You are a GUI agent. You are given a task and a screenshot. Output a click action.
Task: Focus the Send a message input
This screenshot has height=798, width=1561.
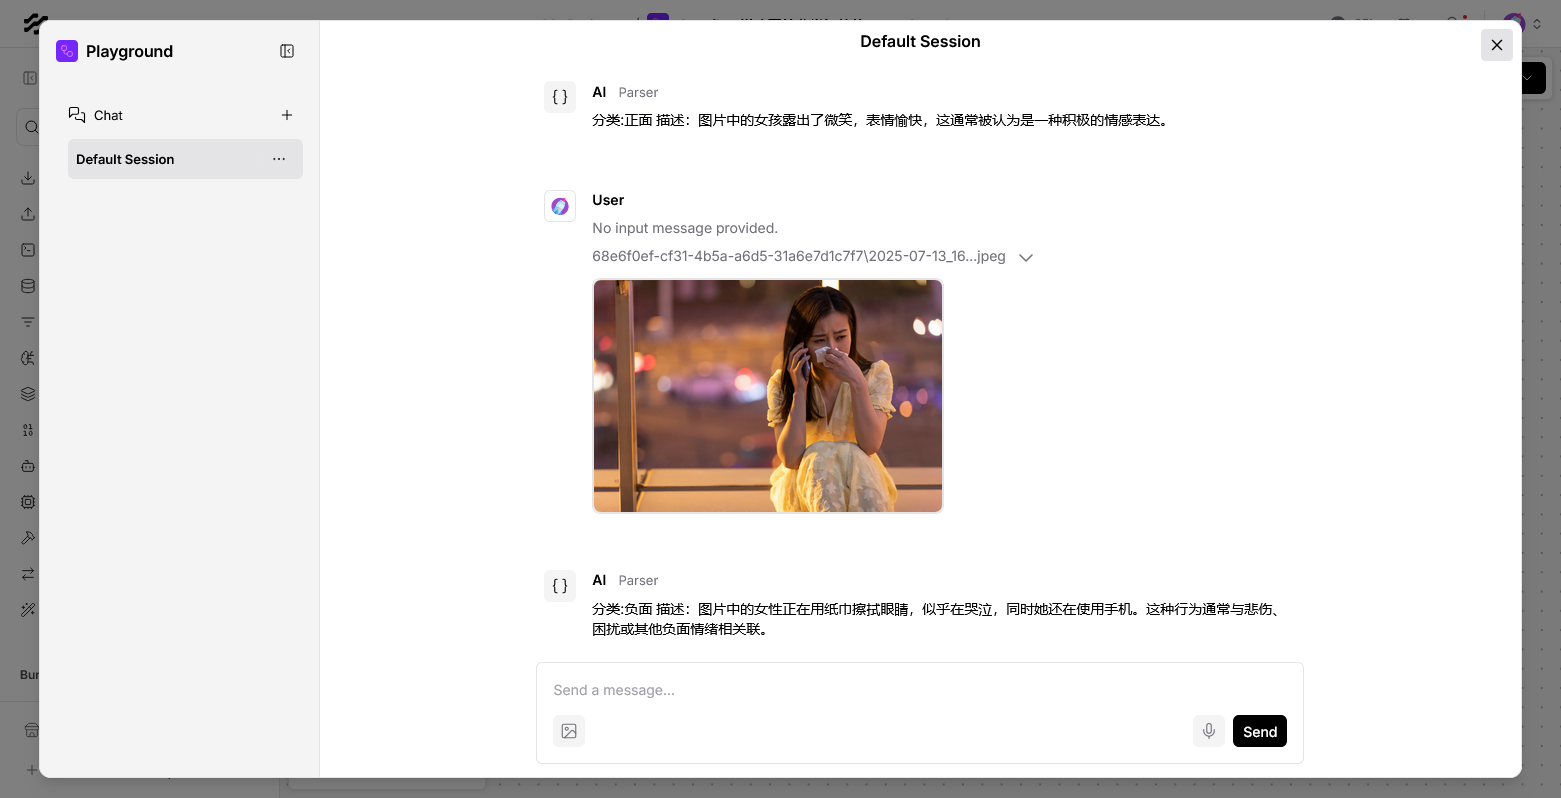pos(920,690)
